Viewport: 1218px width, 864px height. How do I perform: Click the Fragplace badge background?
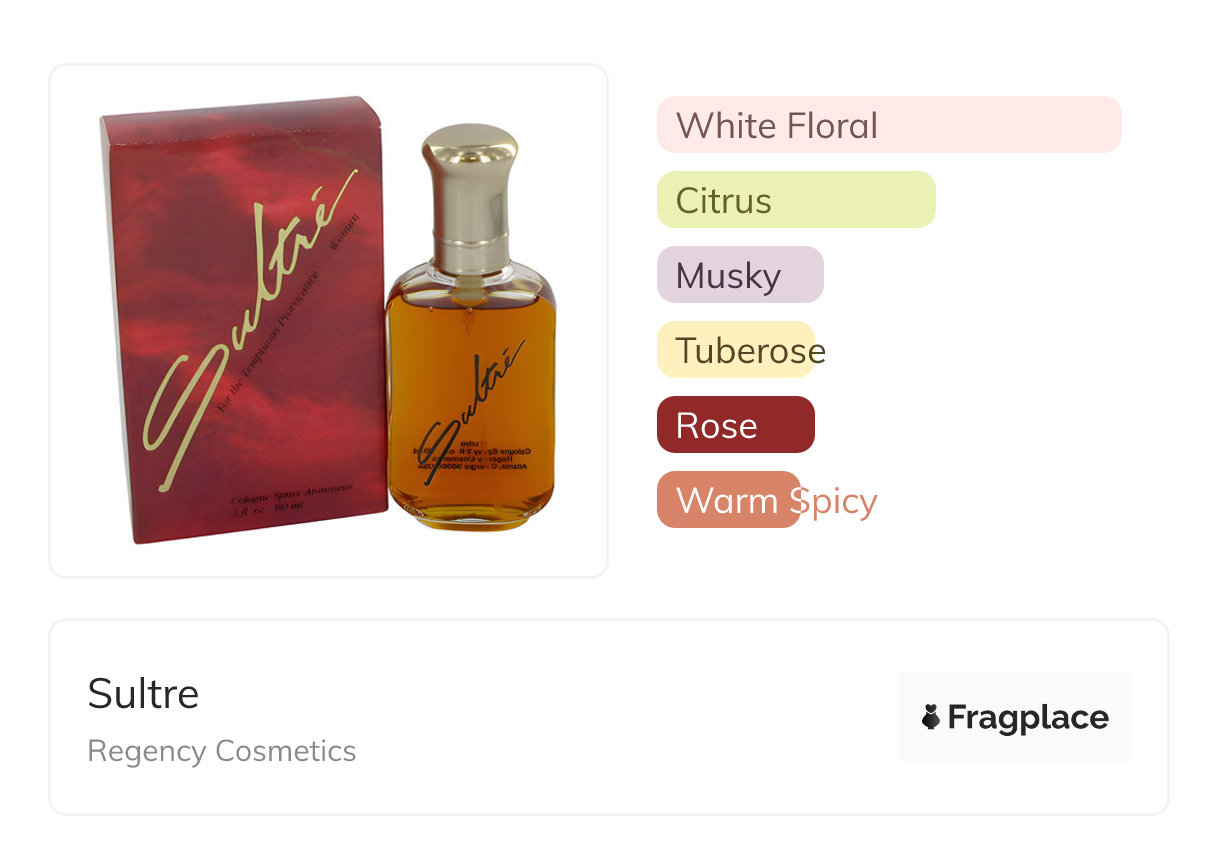(x=1015, y=716)
